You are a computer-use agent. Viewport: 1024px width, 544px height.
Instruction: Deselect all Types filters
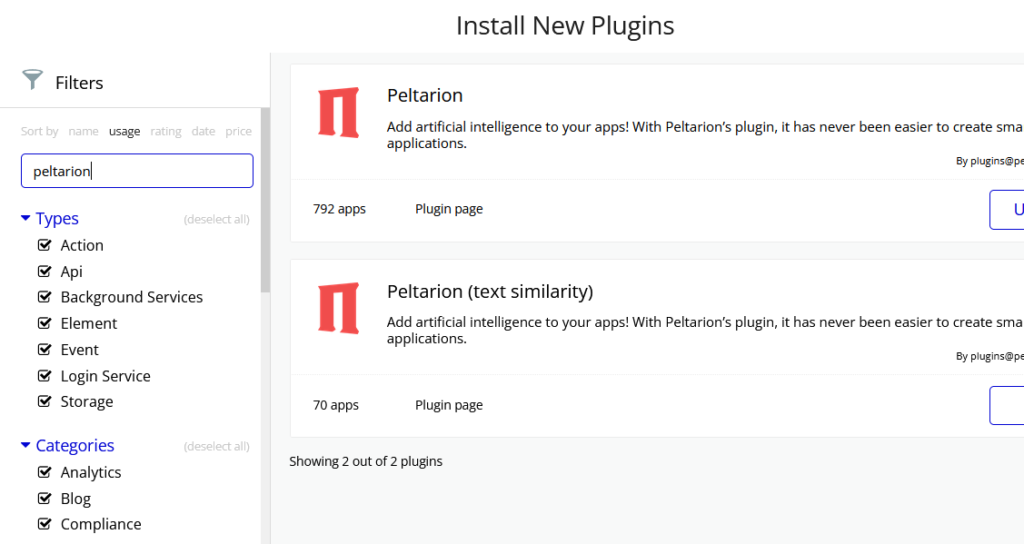click(217, 219)
